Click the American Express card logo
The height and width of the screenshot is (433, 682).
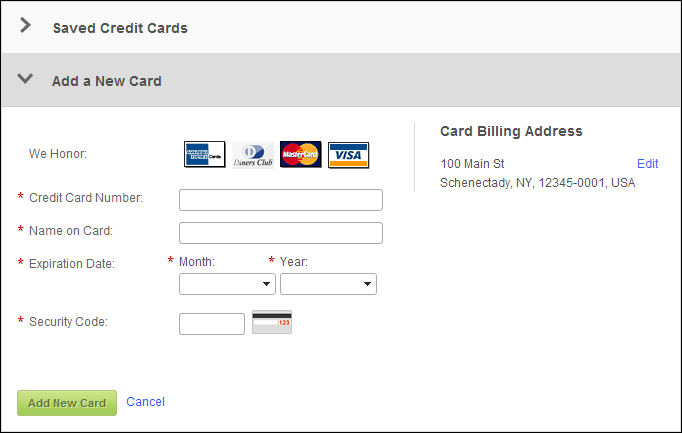tap(204, 154)
